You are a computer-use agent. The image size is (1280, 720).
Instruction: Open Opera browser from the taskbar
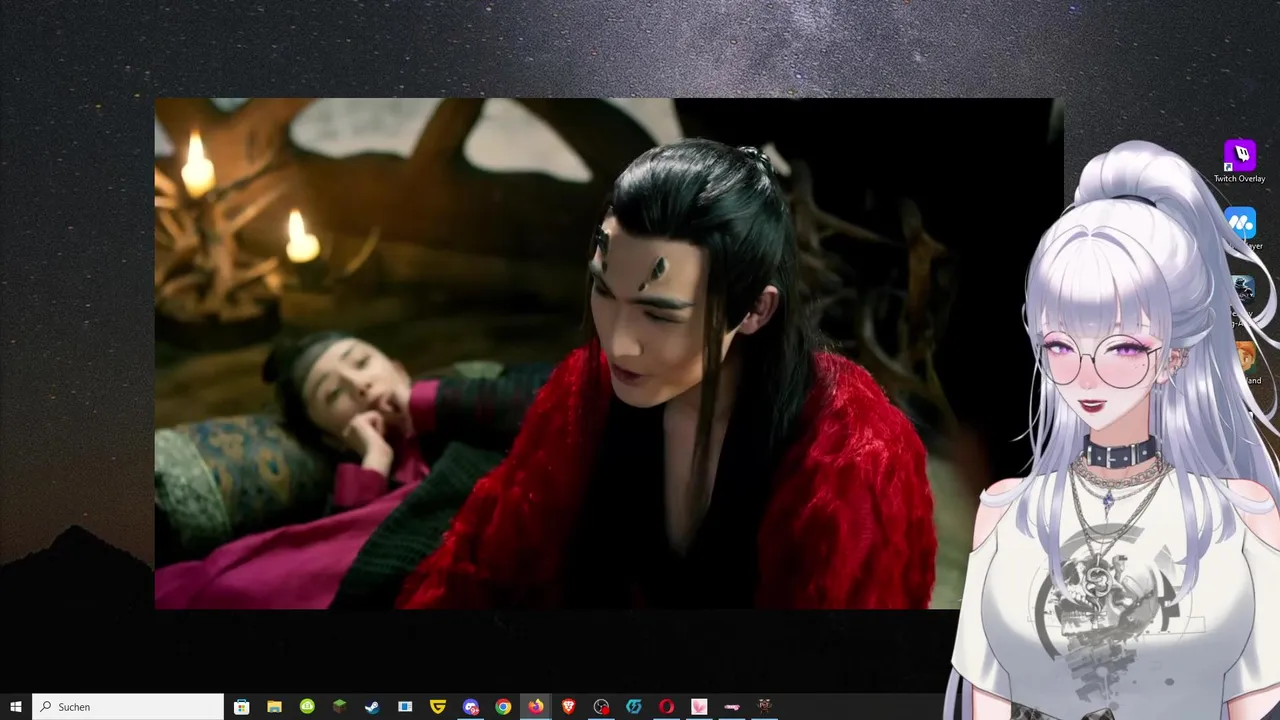(x=666, y=707)
